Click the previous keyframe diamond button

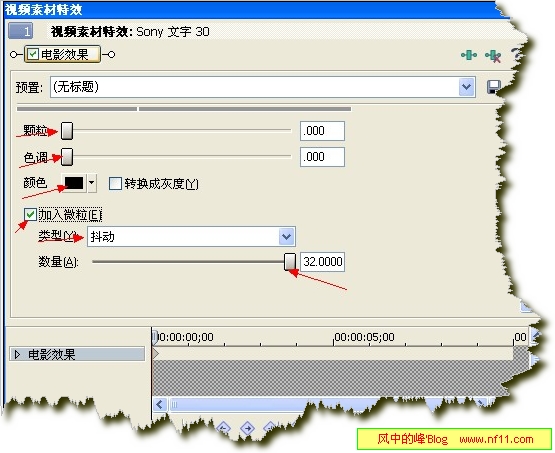pos(223,429)
